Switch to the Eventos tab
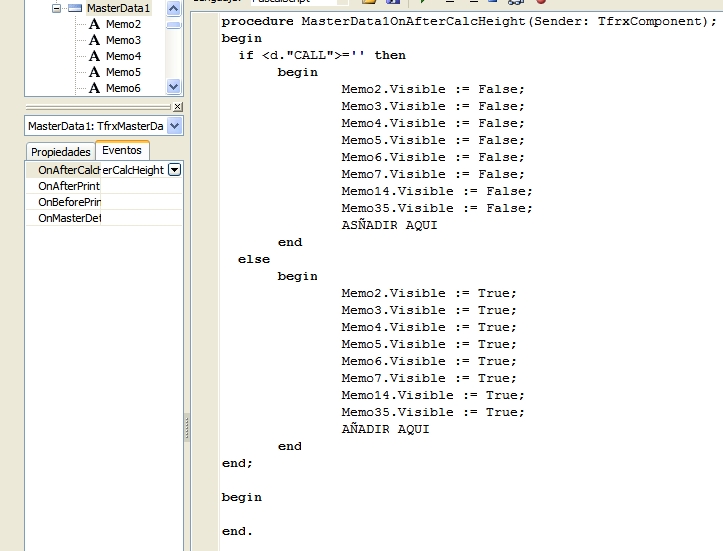The width and height of the screenshot is (723, 551). [x=122, y=151]
